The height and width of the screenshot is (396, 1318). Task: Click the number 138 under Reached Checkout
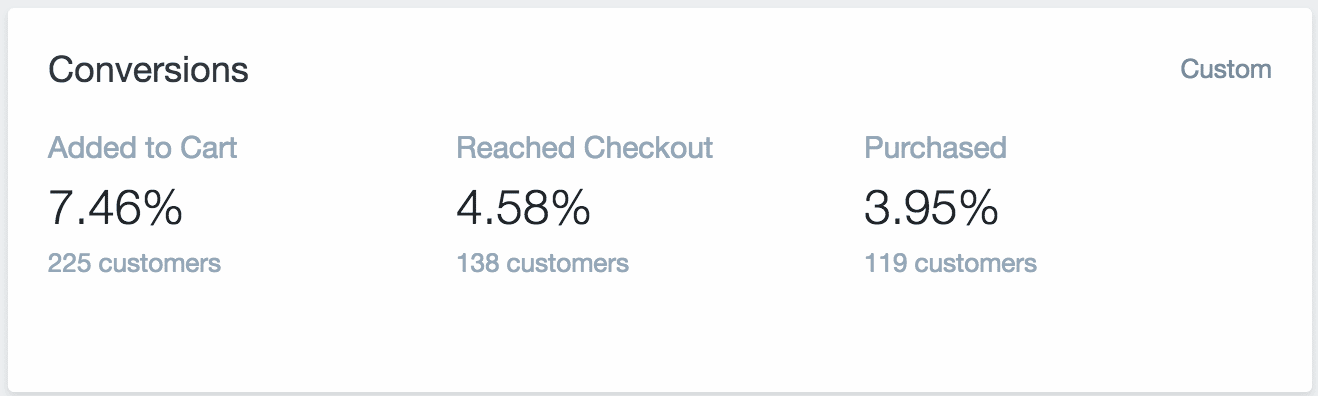coord(477,264)
